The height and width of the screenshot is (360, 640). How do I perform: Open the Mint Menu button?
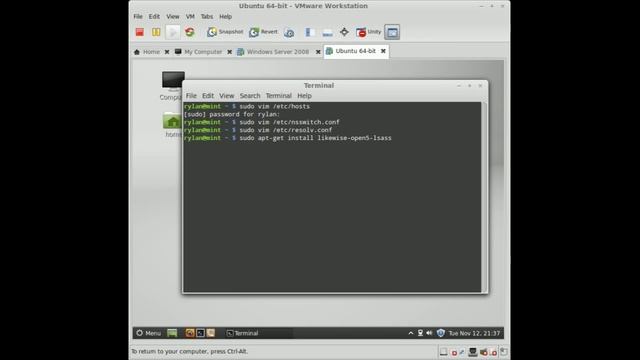pos(149,333)
